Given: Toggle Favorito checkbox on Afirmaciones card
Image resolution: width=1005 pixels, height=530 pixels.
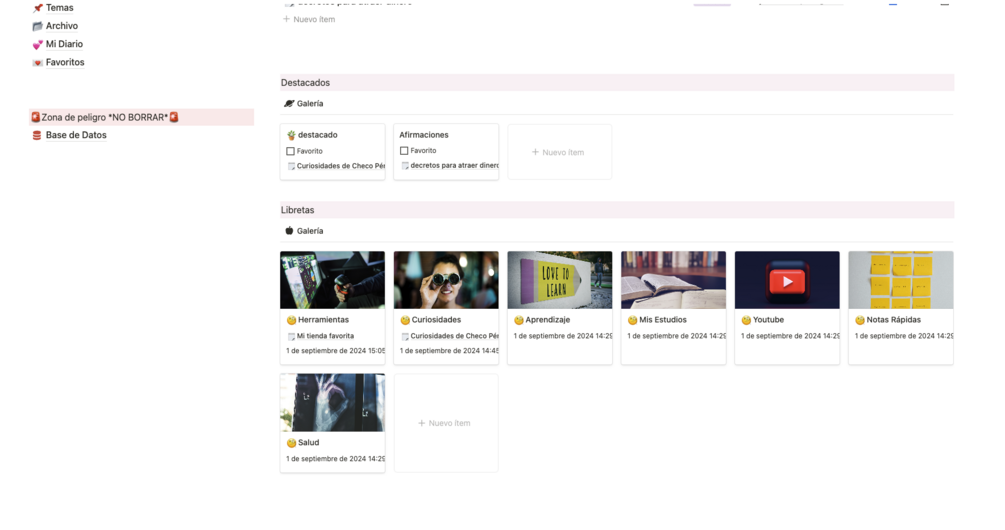Looking at the screenshot, I should pyautogui.click(x=404, y=151).
